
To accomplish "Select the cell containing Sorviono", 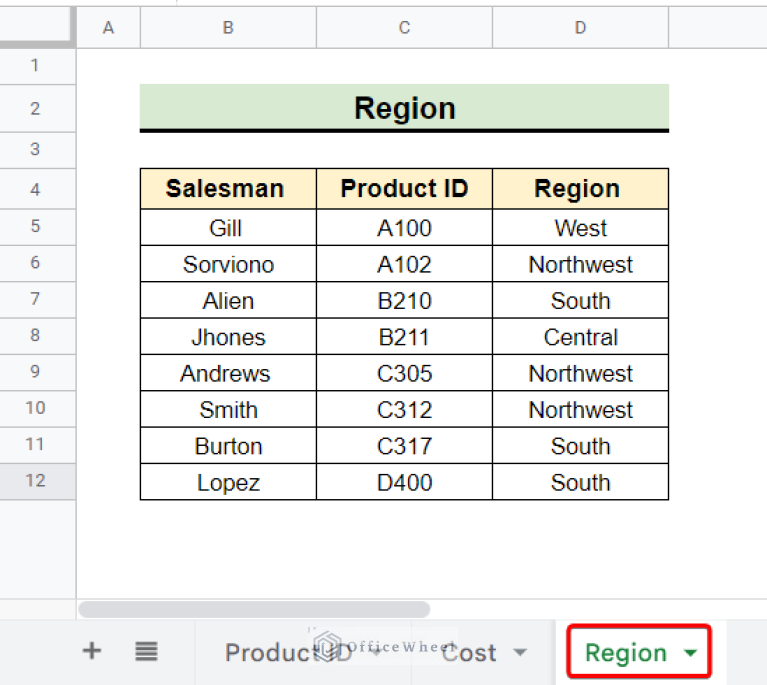I will (x=228, y=264).
